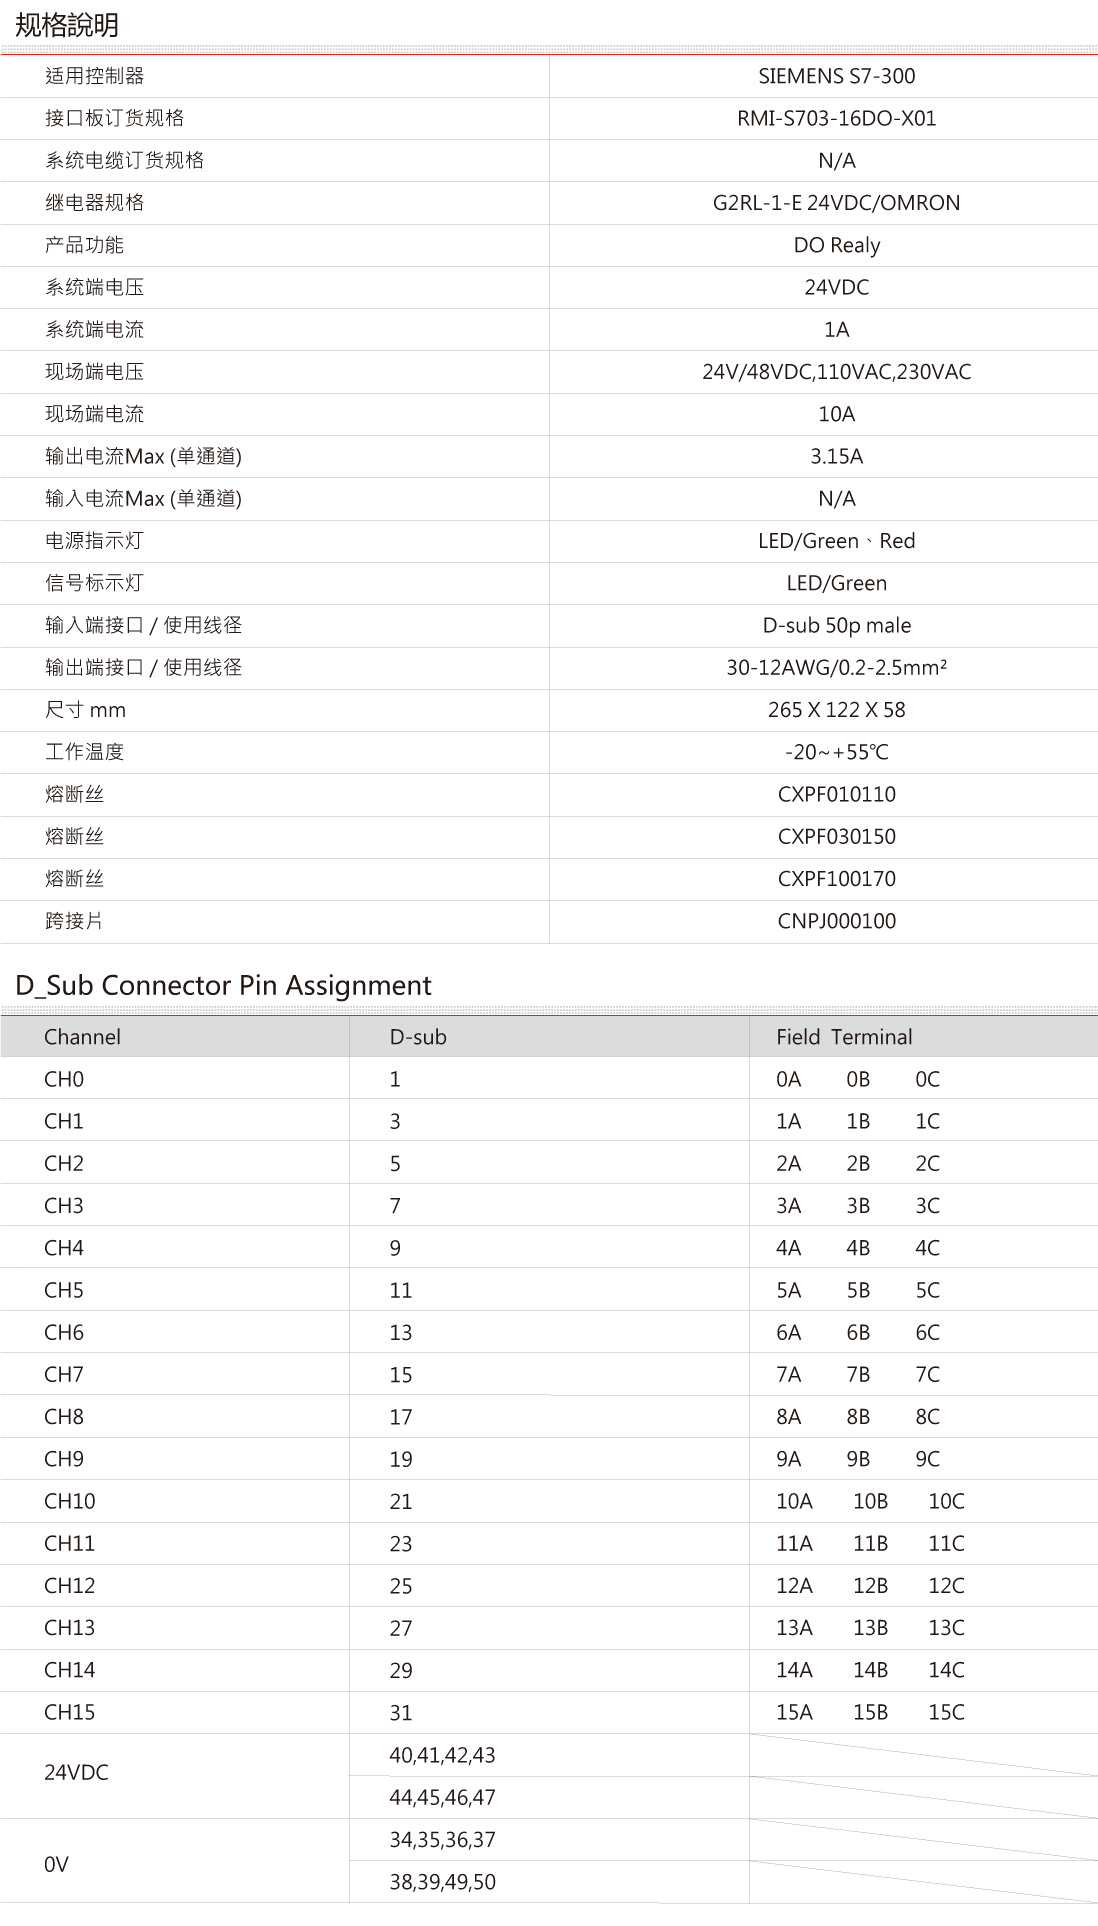Click the 38,39,49,50 pin list for 0V
Viewport: 1098px width, 1926px height.
(x=442, y=1882)
